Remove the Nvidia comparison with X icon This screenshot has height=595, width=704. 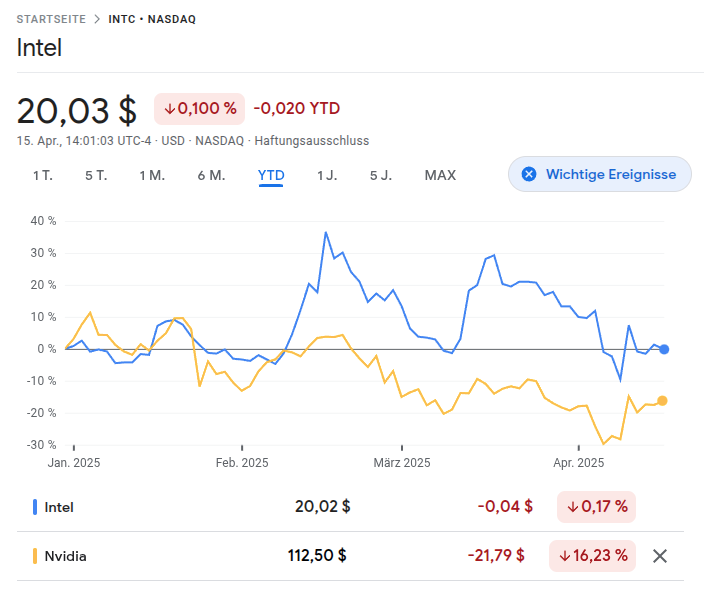pos(660,556)
